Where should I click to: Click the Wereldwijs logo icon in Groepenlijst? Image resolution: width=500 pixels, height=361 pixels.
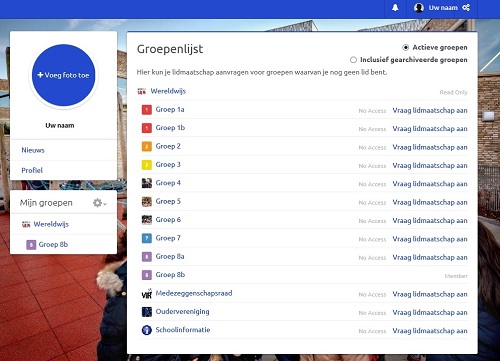pos(142,91)
